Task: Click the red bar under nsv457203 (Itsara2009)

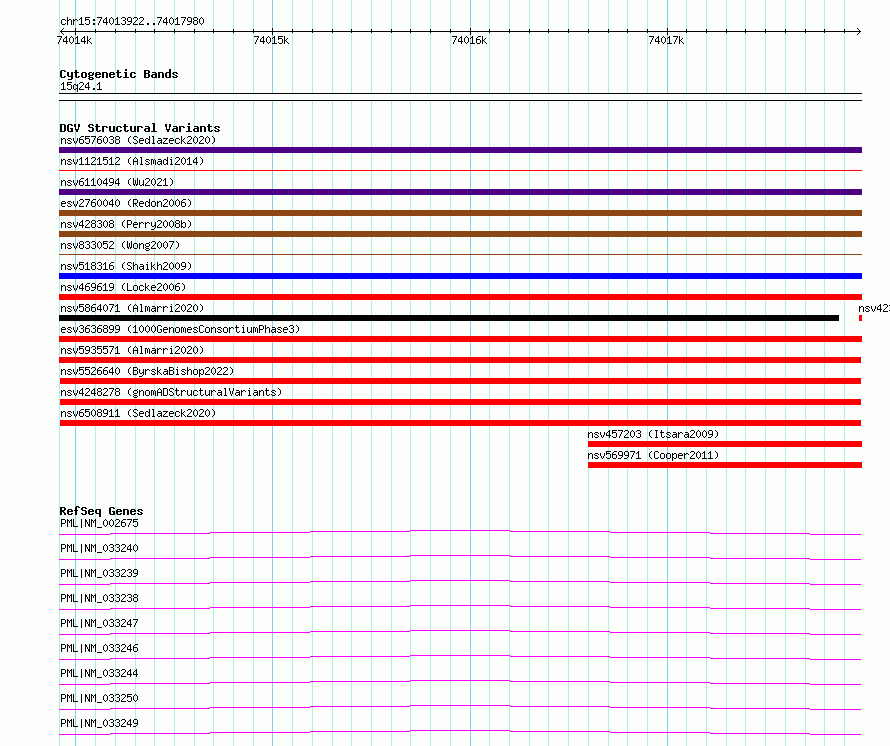Action: tap(725, 444)
